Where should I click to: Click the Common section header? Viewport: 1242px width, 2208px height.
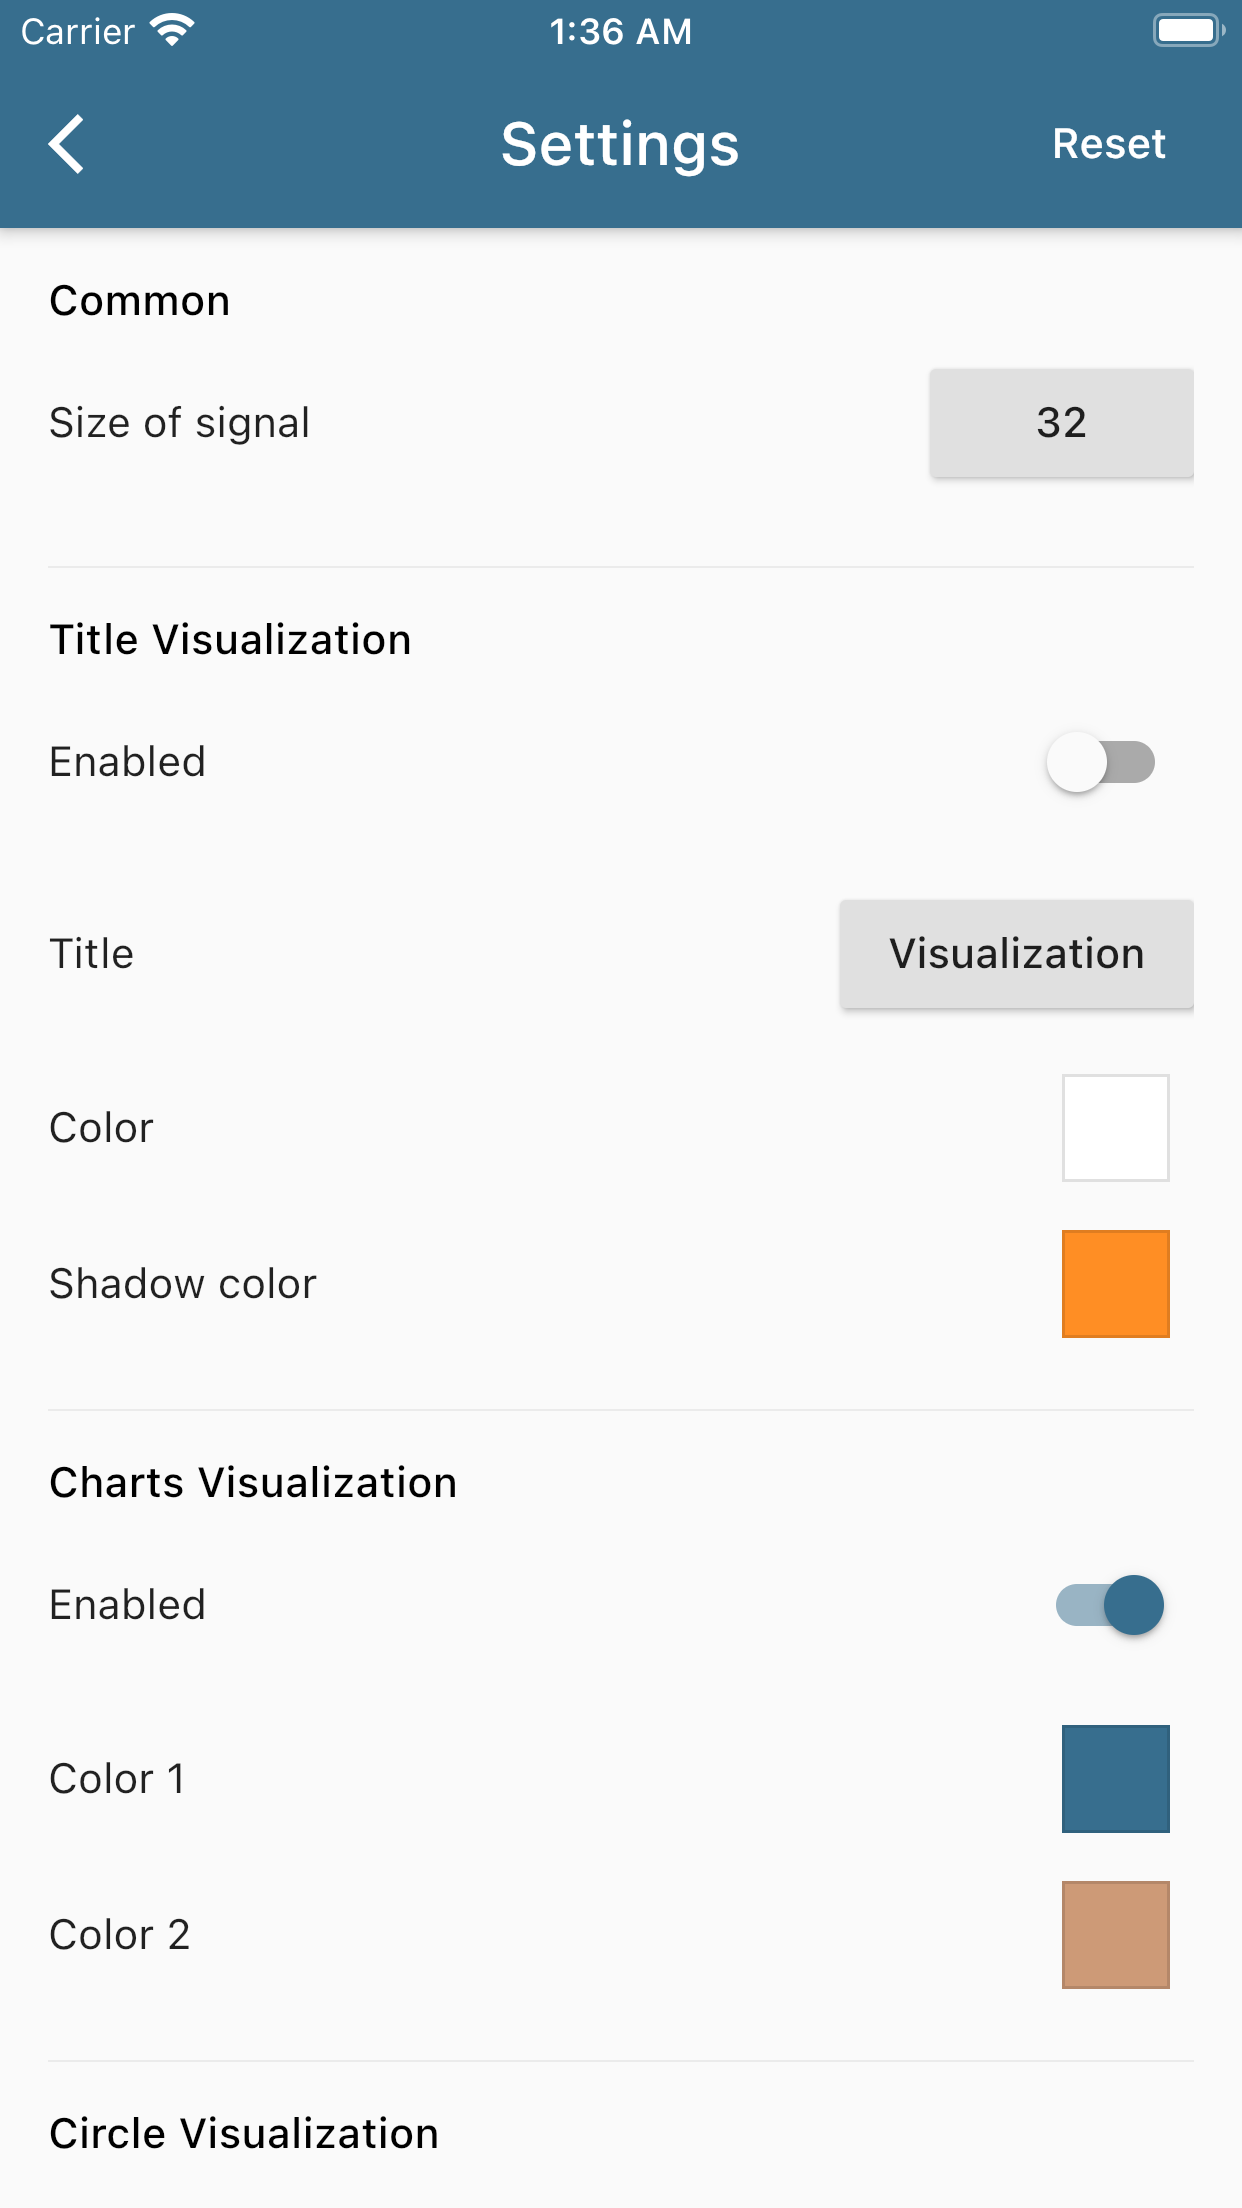(139, 299)
